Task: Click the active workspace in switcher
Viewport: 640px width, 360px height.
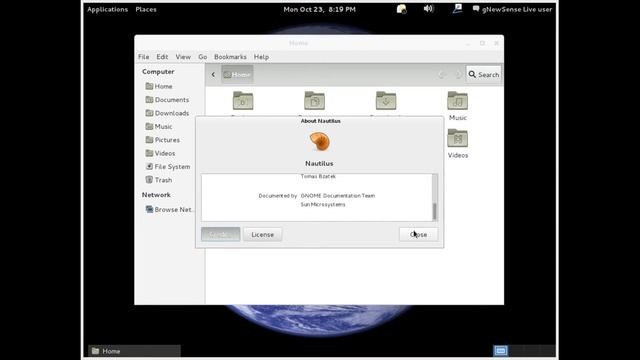Action: (x=501, y=351)
